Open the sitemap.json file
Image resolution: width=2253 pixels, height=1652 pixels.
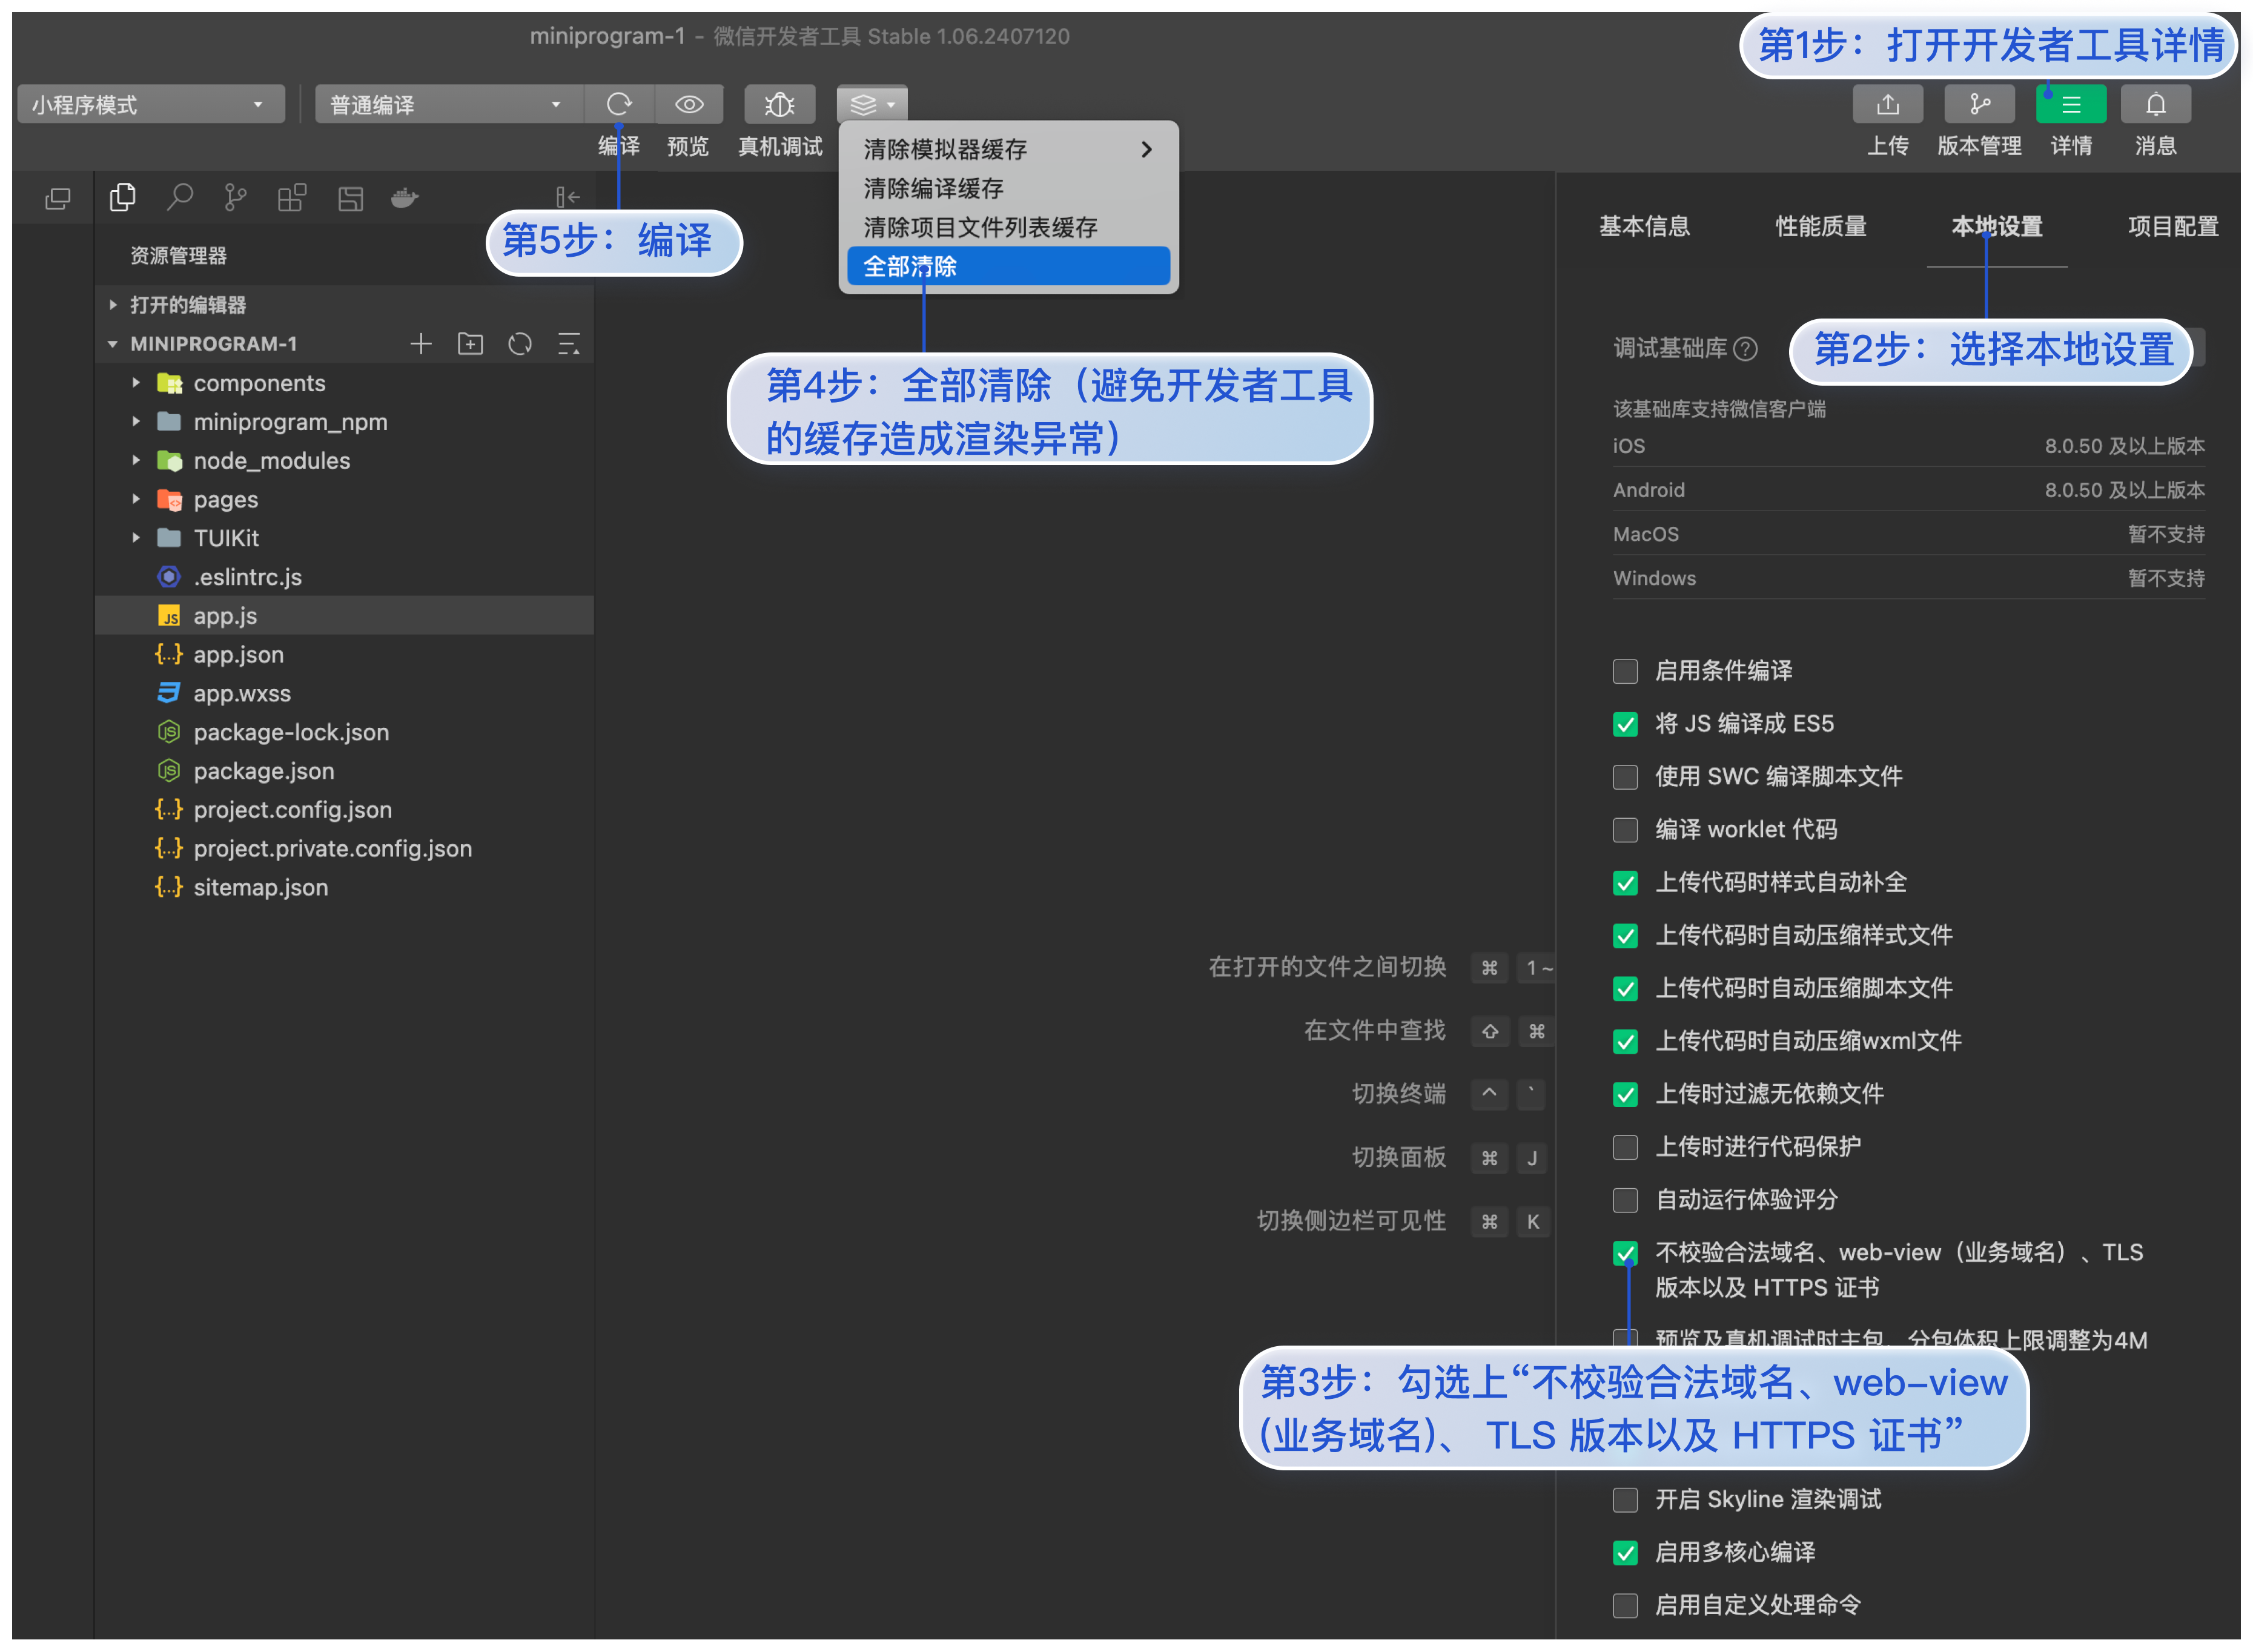(345, 888)
